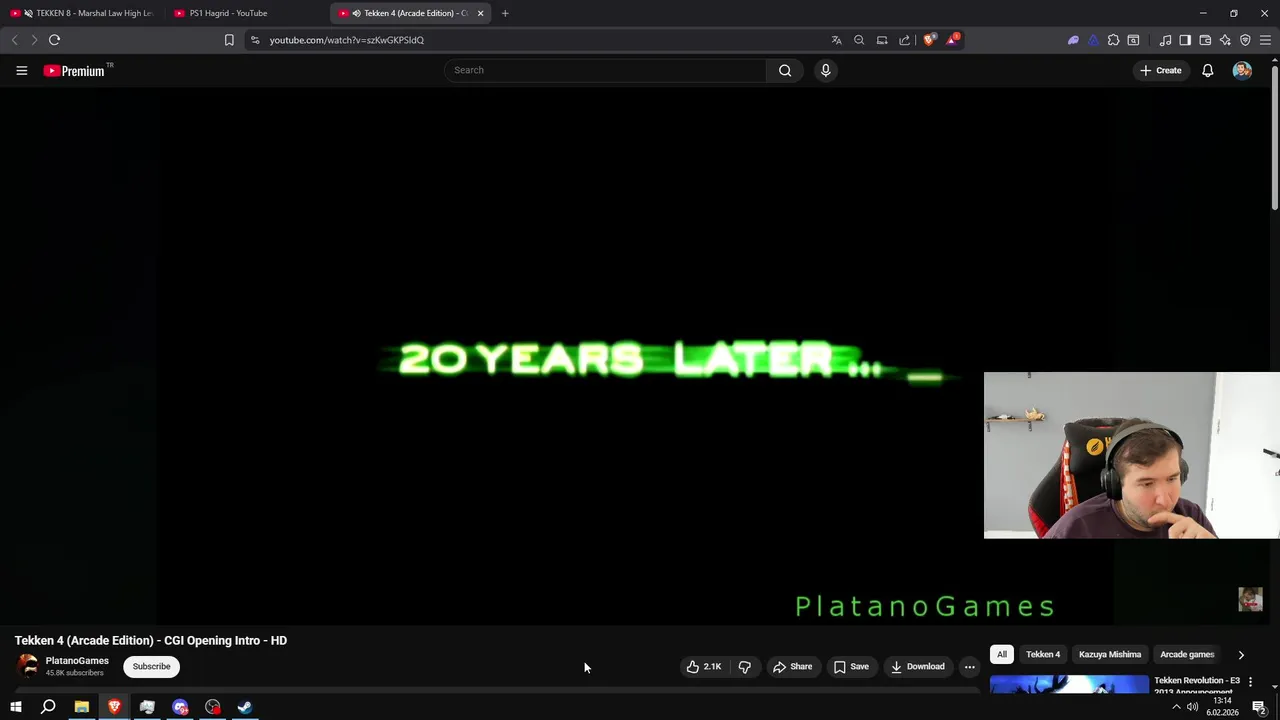Select the All filter chip
The height and width of the screenshot is (720, 1280).
coord(1001,654)
